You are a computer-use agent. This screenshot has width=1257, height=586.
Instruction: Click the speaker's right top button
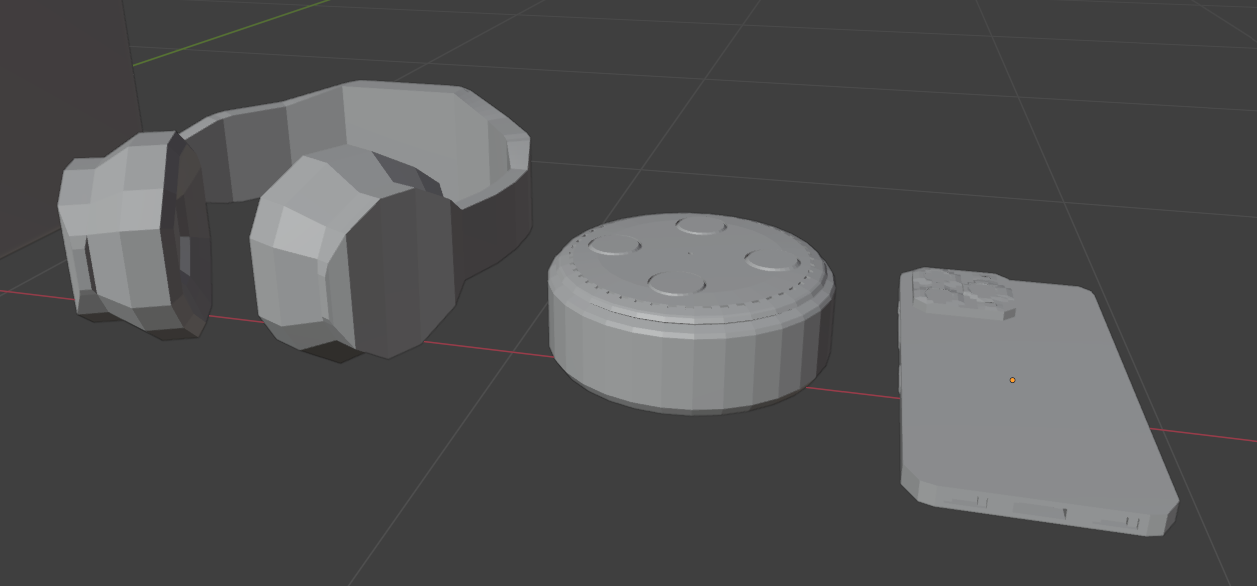coord(771,262)
